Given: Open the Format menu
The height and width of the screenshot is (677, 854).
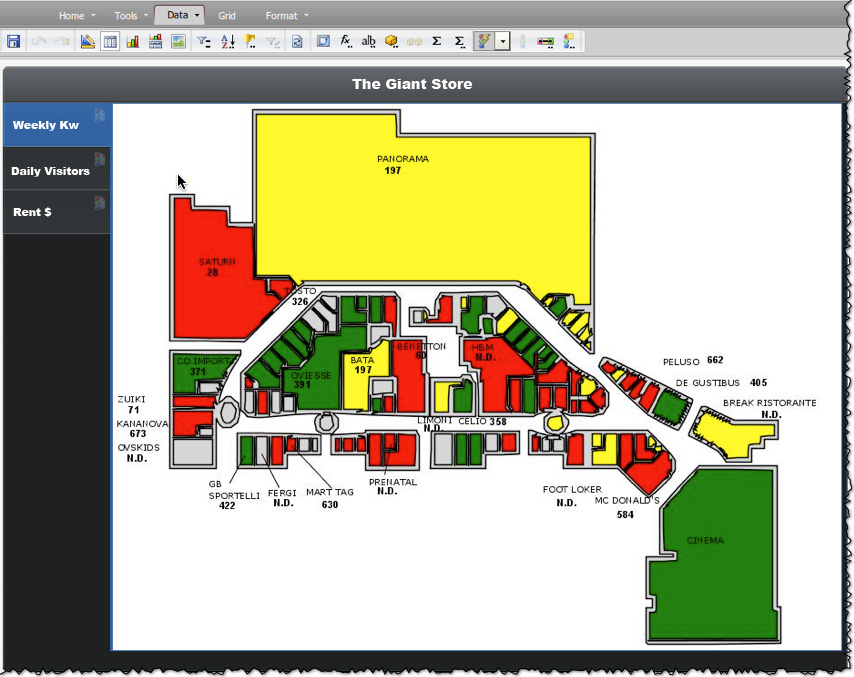Looking at the screenshot, I should tap(282, 16).
